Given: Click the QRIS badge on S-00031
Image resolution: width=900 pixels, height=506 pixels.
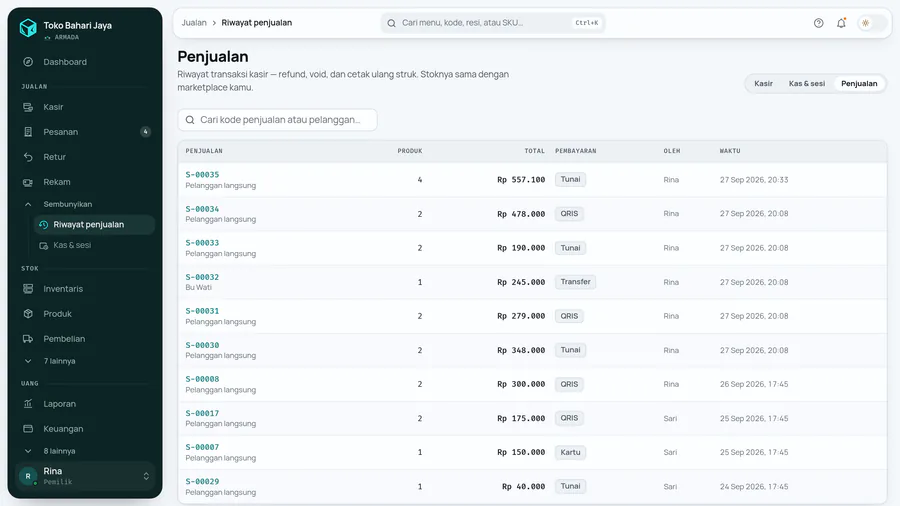Looking at the screenshot, I should (x=569, y=316).
